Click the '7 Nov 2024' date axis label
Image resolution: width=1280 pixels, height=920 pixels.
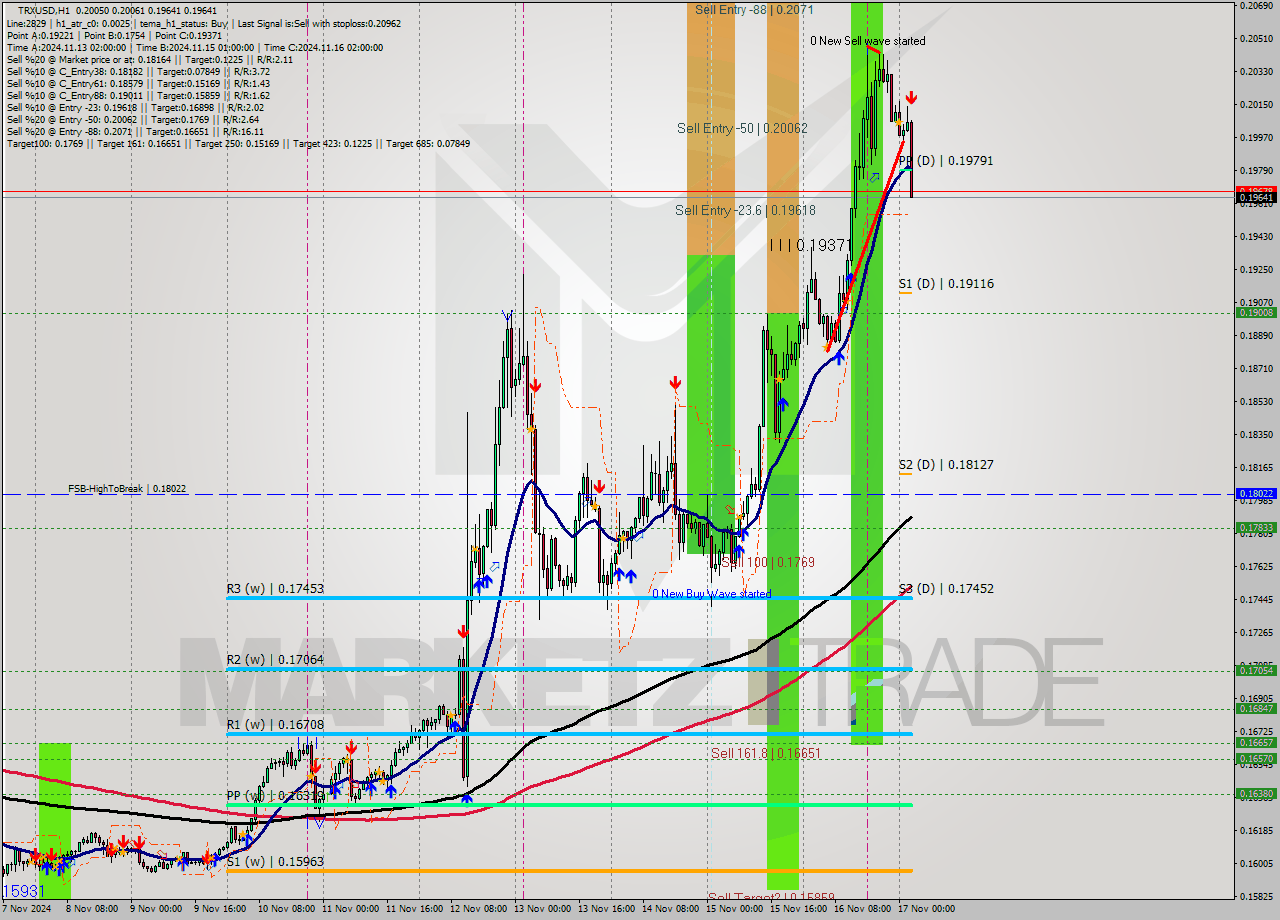click(27, 910)
